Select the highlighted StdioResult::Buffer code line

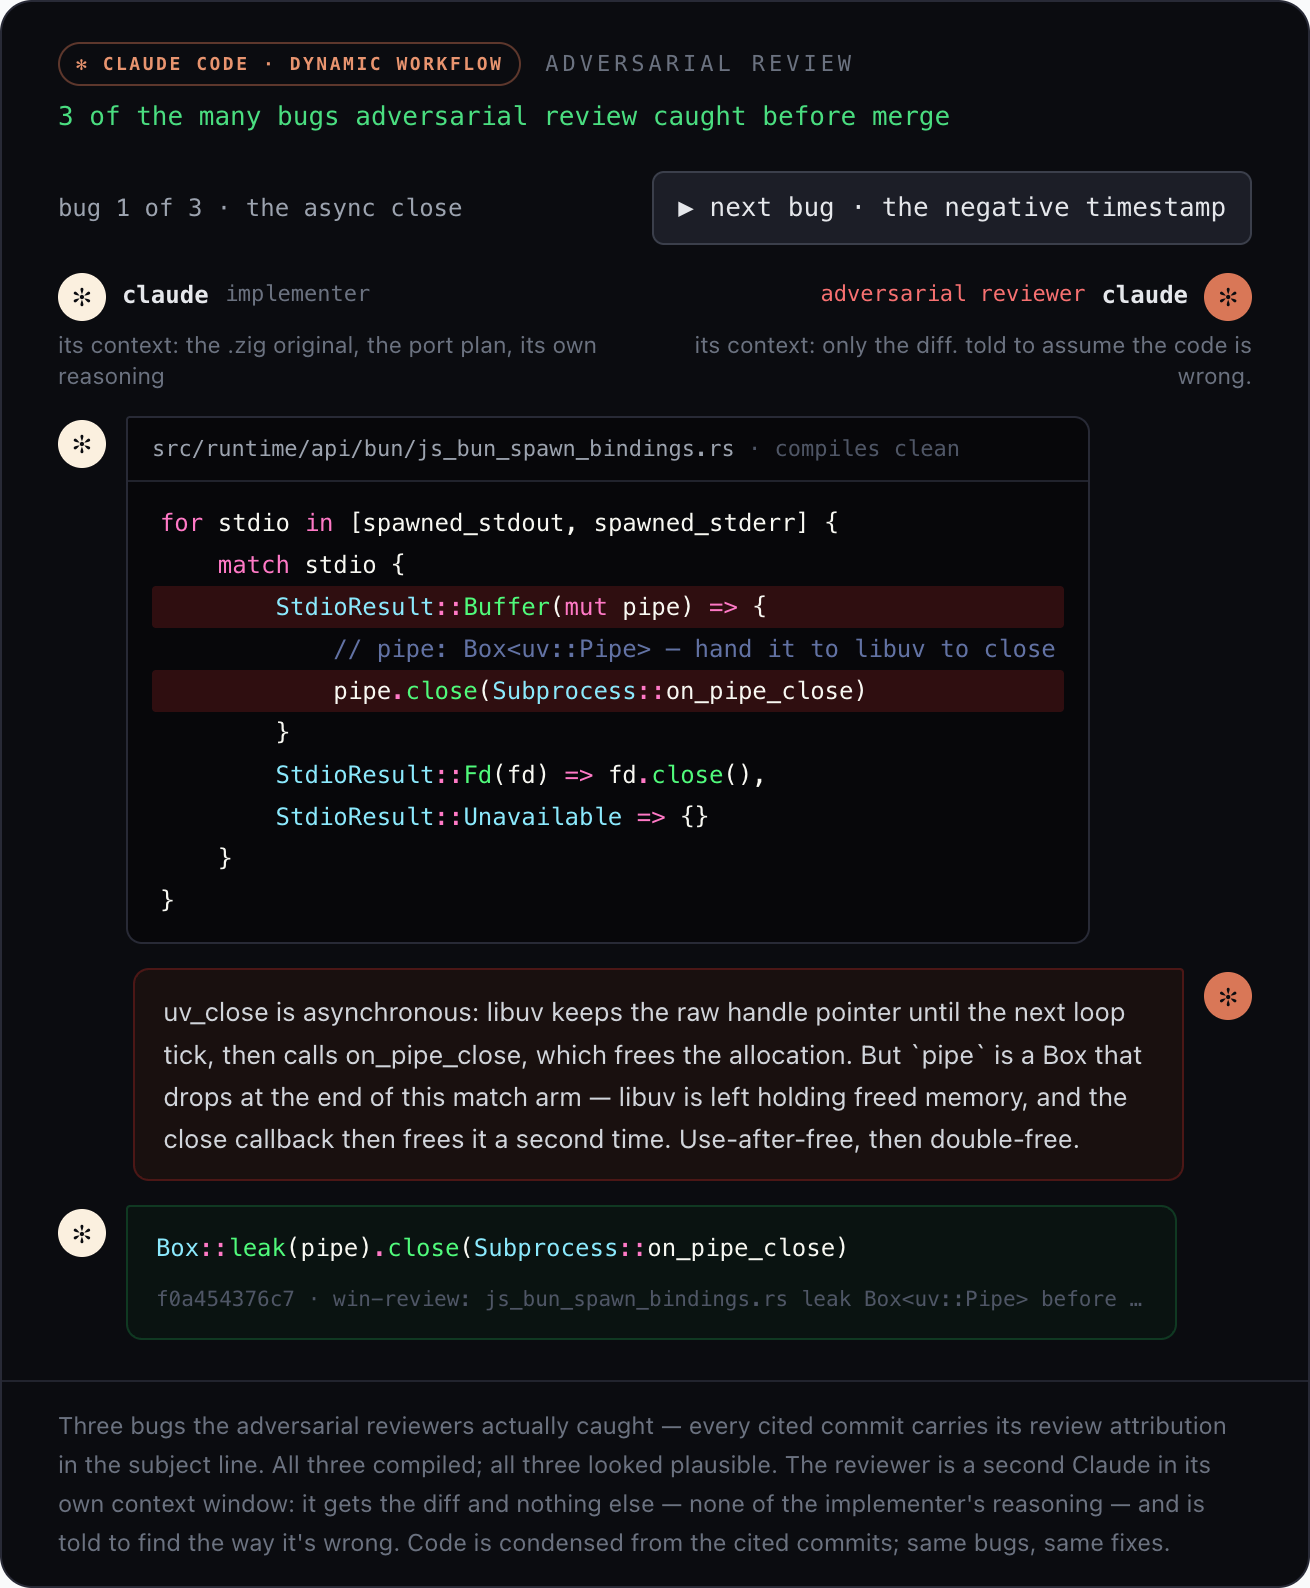(x=608, y=607)
